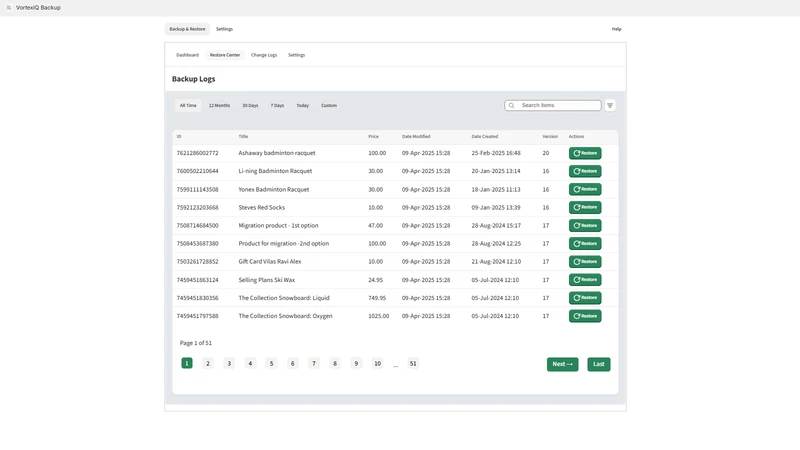Filter logs to Today
This screenshot has height=450, width=800.
click(x=303, y=106)
